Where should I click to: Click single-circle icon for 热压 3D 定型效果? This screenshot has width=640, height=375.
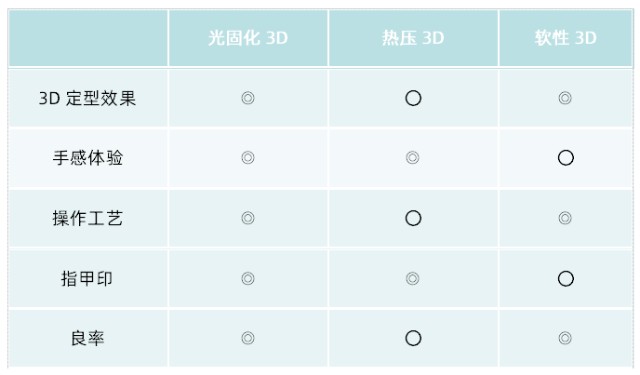(413, 98)
